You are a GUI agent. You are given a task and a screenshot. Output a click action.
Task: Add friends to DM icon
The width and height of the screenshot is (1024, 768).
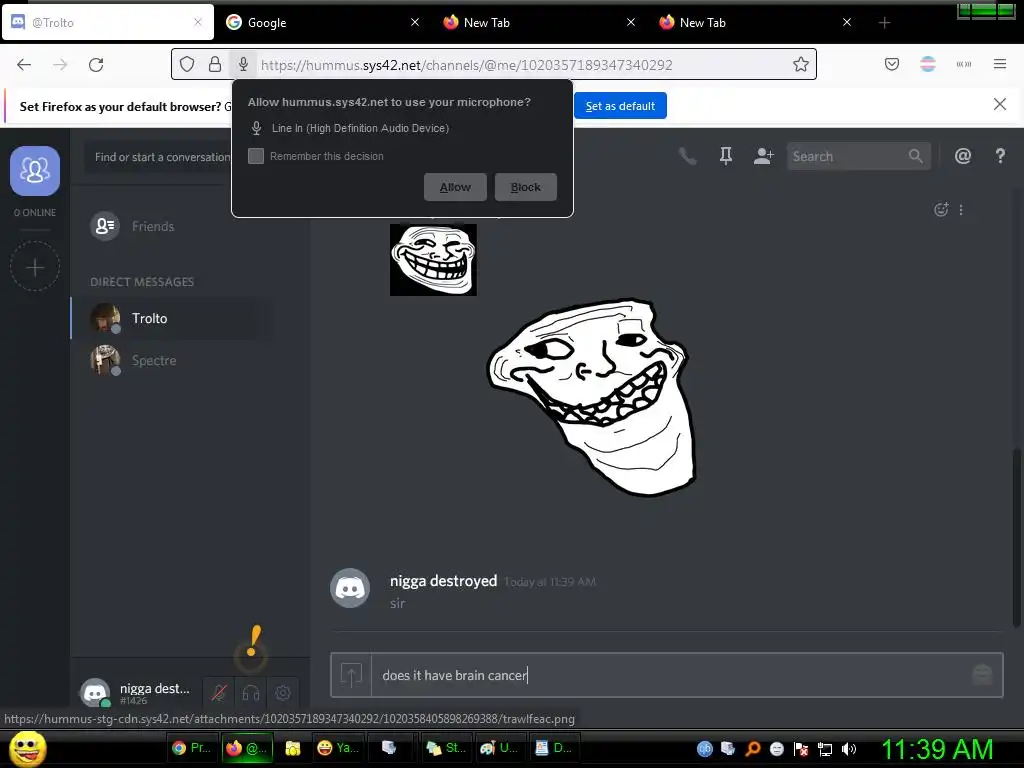763,156
